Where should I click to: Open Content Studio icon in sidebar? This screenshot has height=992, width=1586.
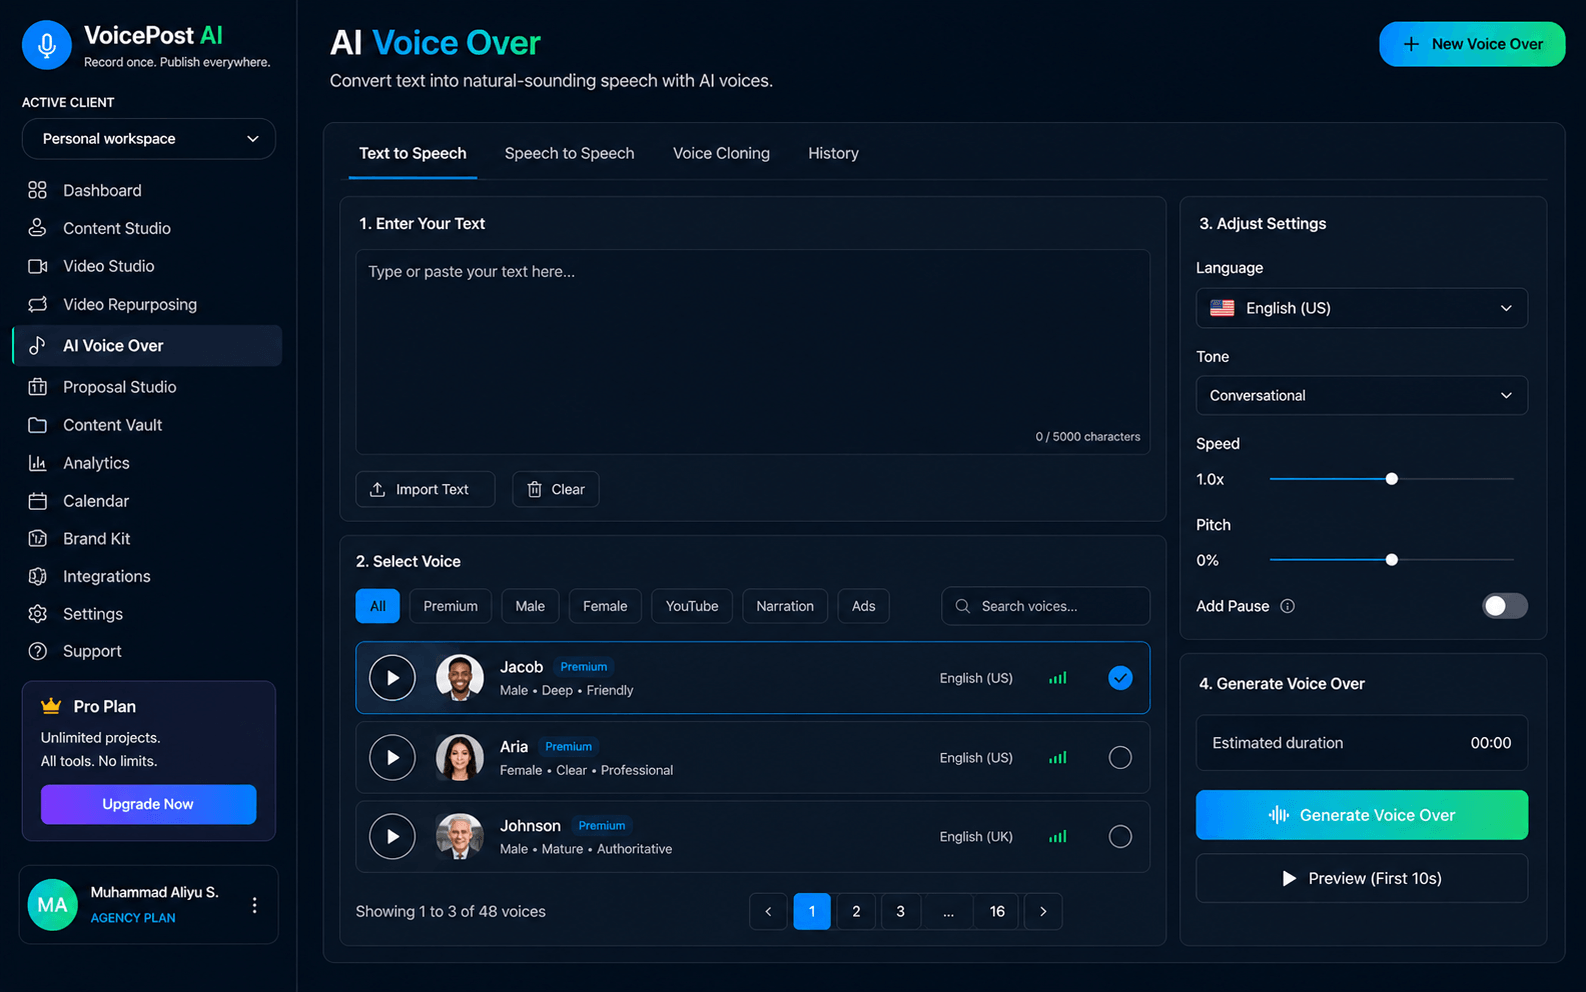click(x=37, y=228)
